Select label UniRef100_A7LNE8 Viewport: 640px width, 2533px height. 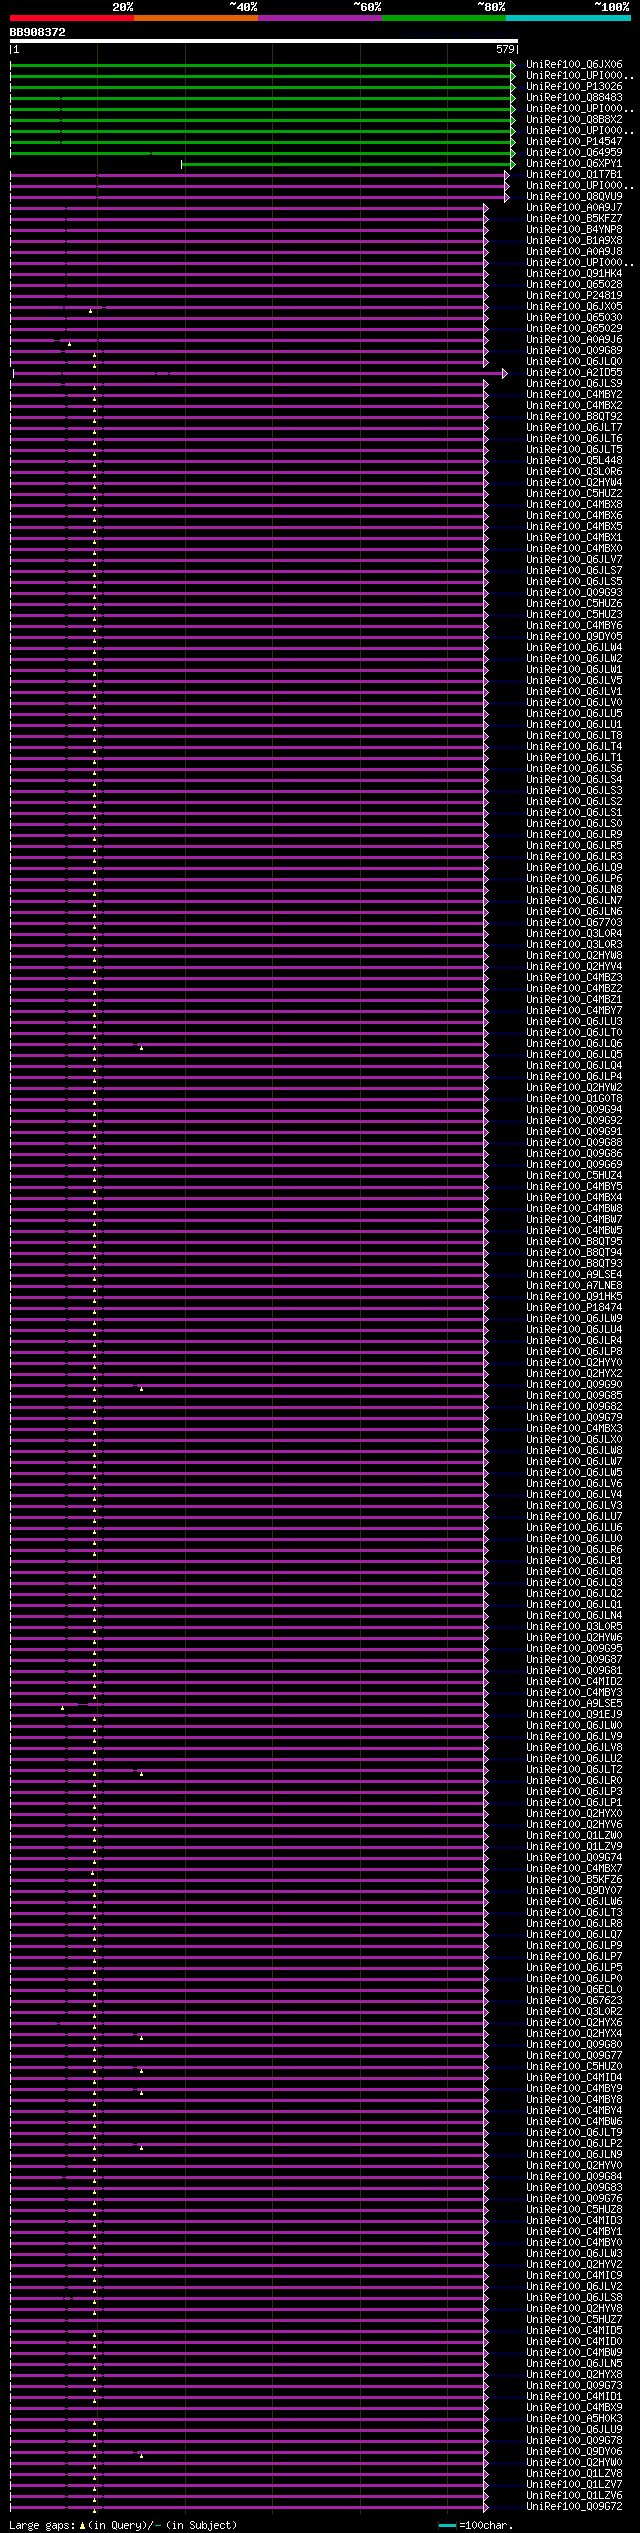[574, 1286]
